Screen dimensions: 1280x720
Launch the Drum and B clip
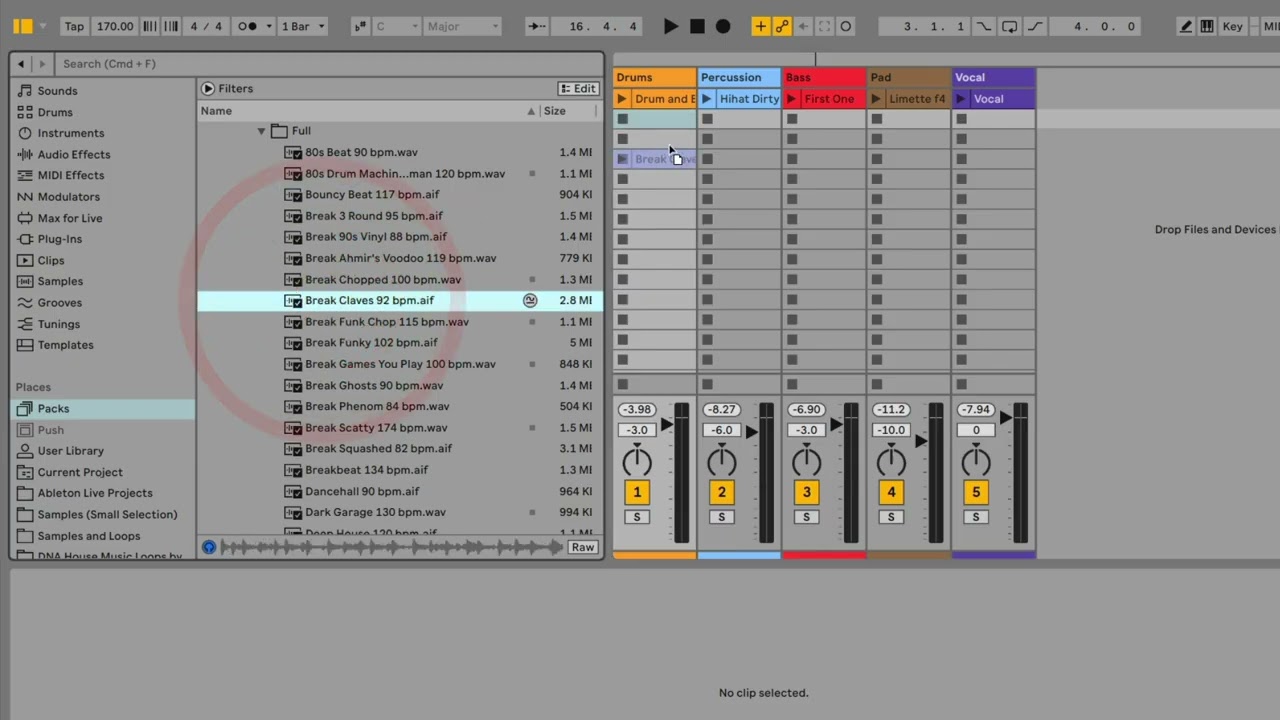(x=622, y=99)
